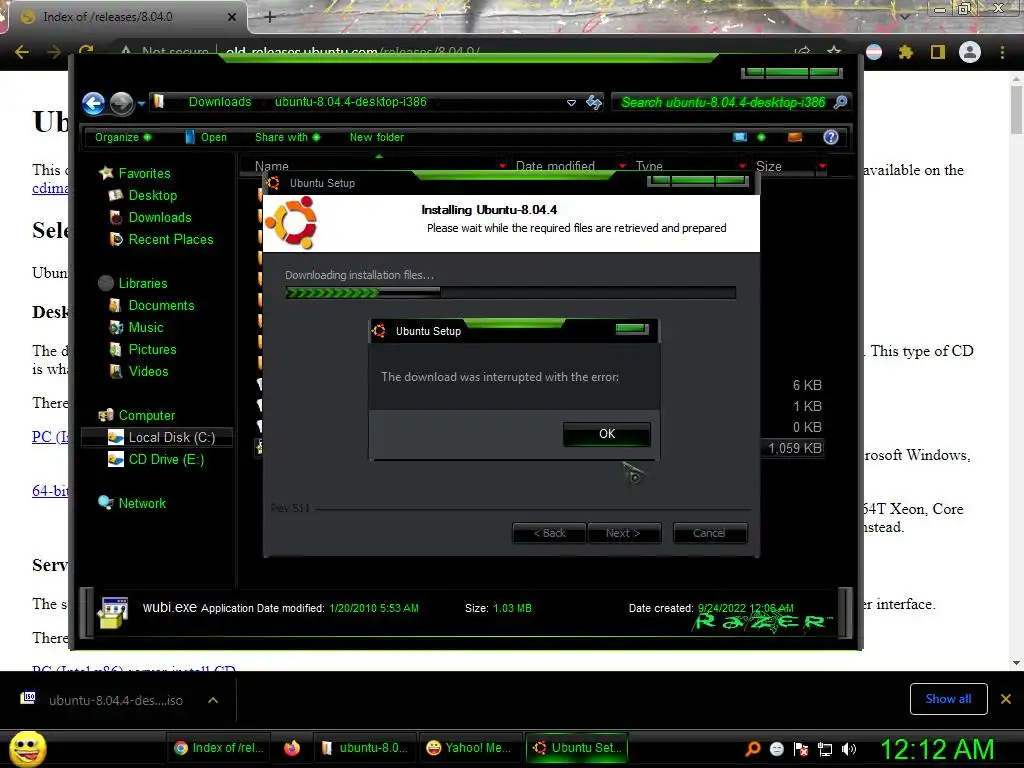The image size is (1024, 768).
Task: Click the 12:12 AM taskbar clock
Action: click(x=937, y=749)
